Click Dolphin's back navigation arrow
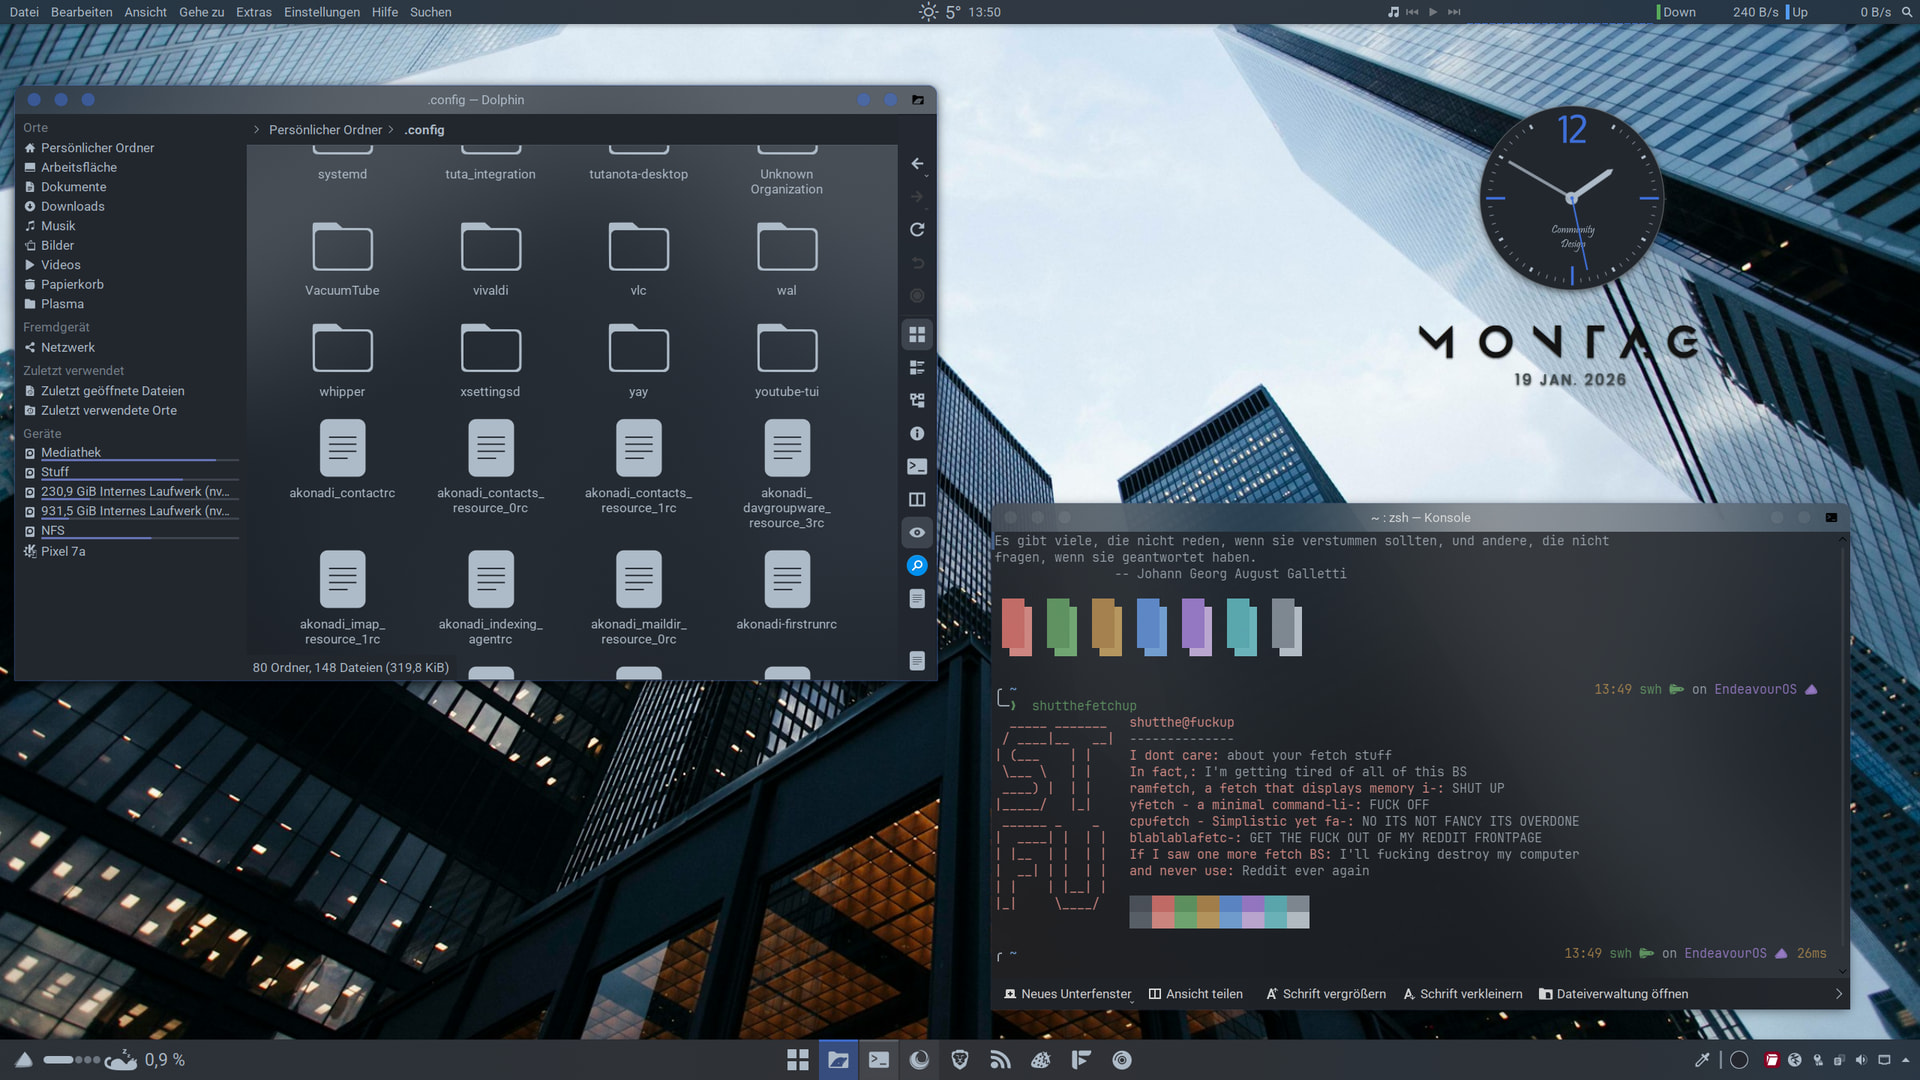1920x1080 pixels. [917, 164]
